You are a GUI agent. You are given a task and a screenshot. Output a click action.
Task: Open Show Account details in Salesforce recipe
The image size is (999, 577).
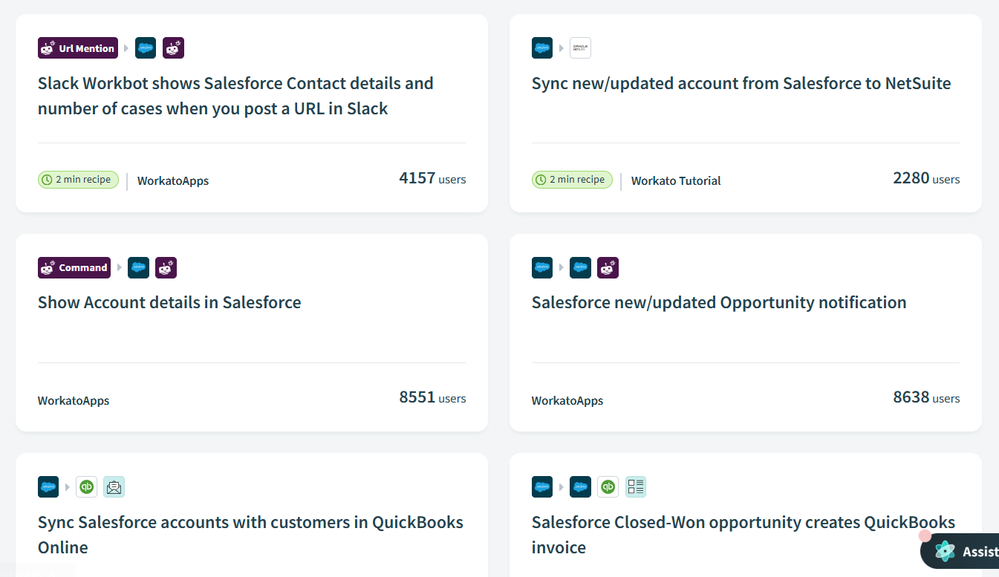point(170,303)
